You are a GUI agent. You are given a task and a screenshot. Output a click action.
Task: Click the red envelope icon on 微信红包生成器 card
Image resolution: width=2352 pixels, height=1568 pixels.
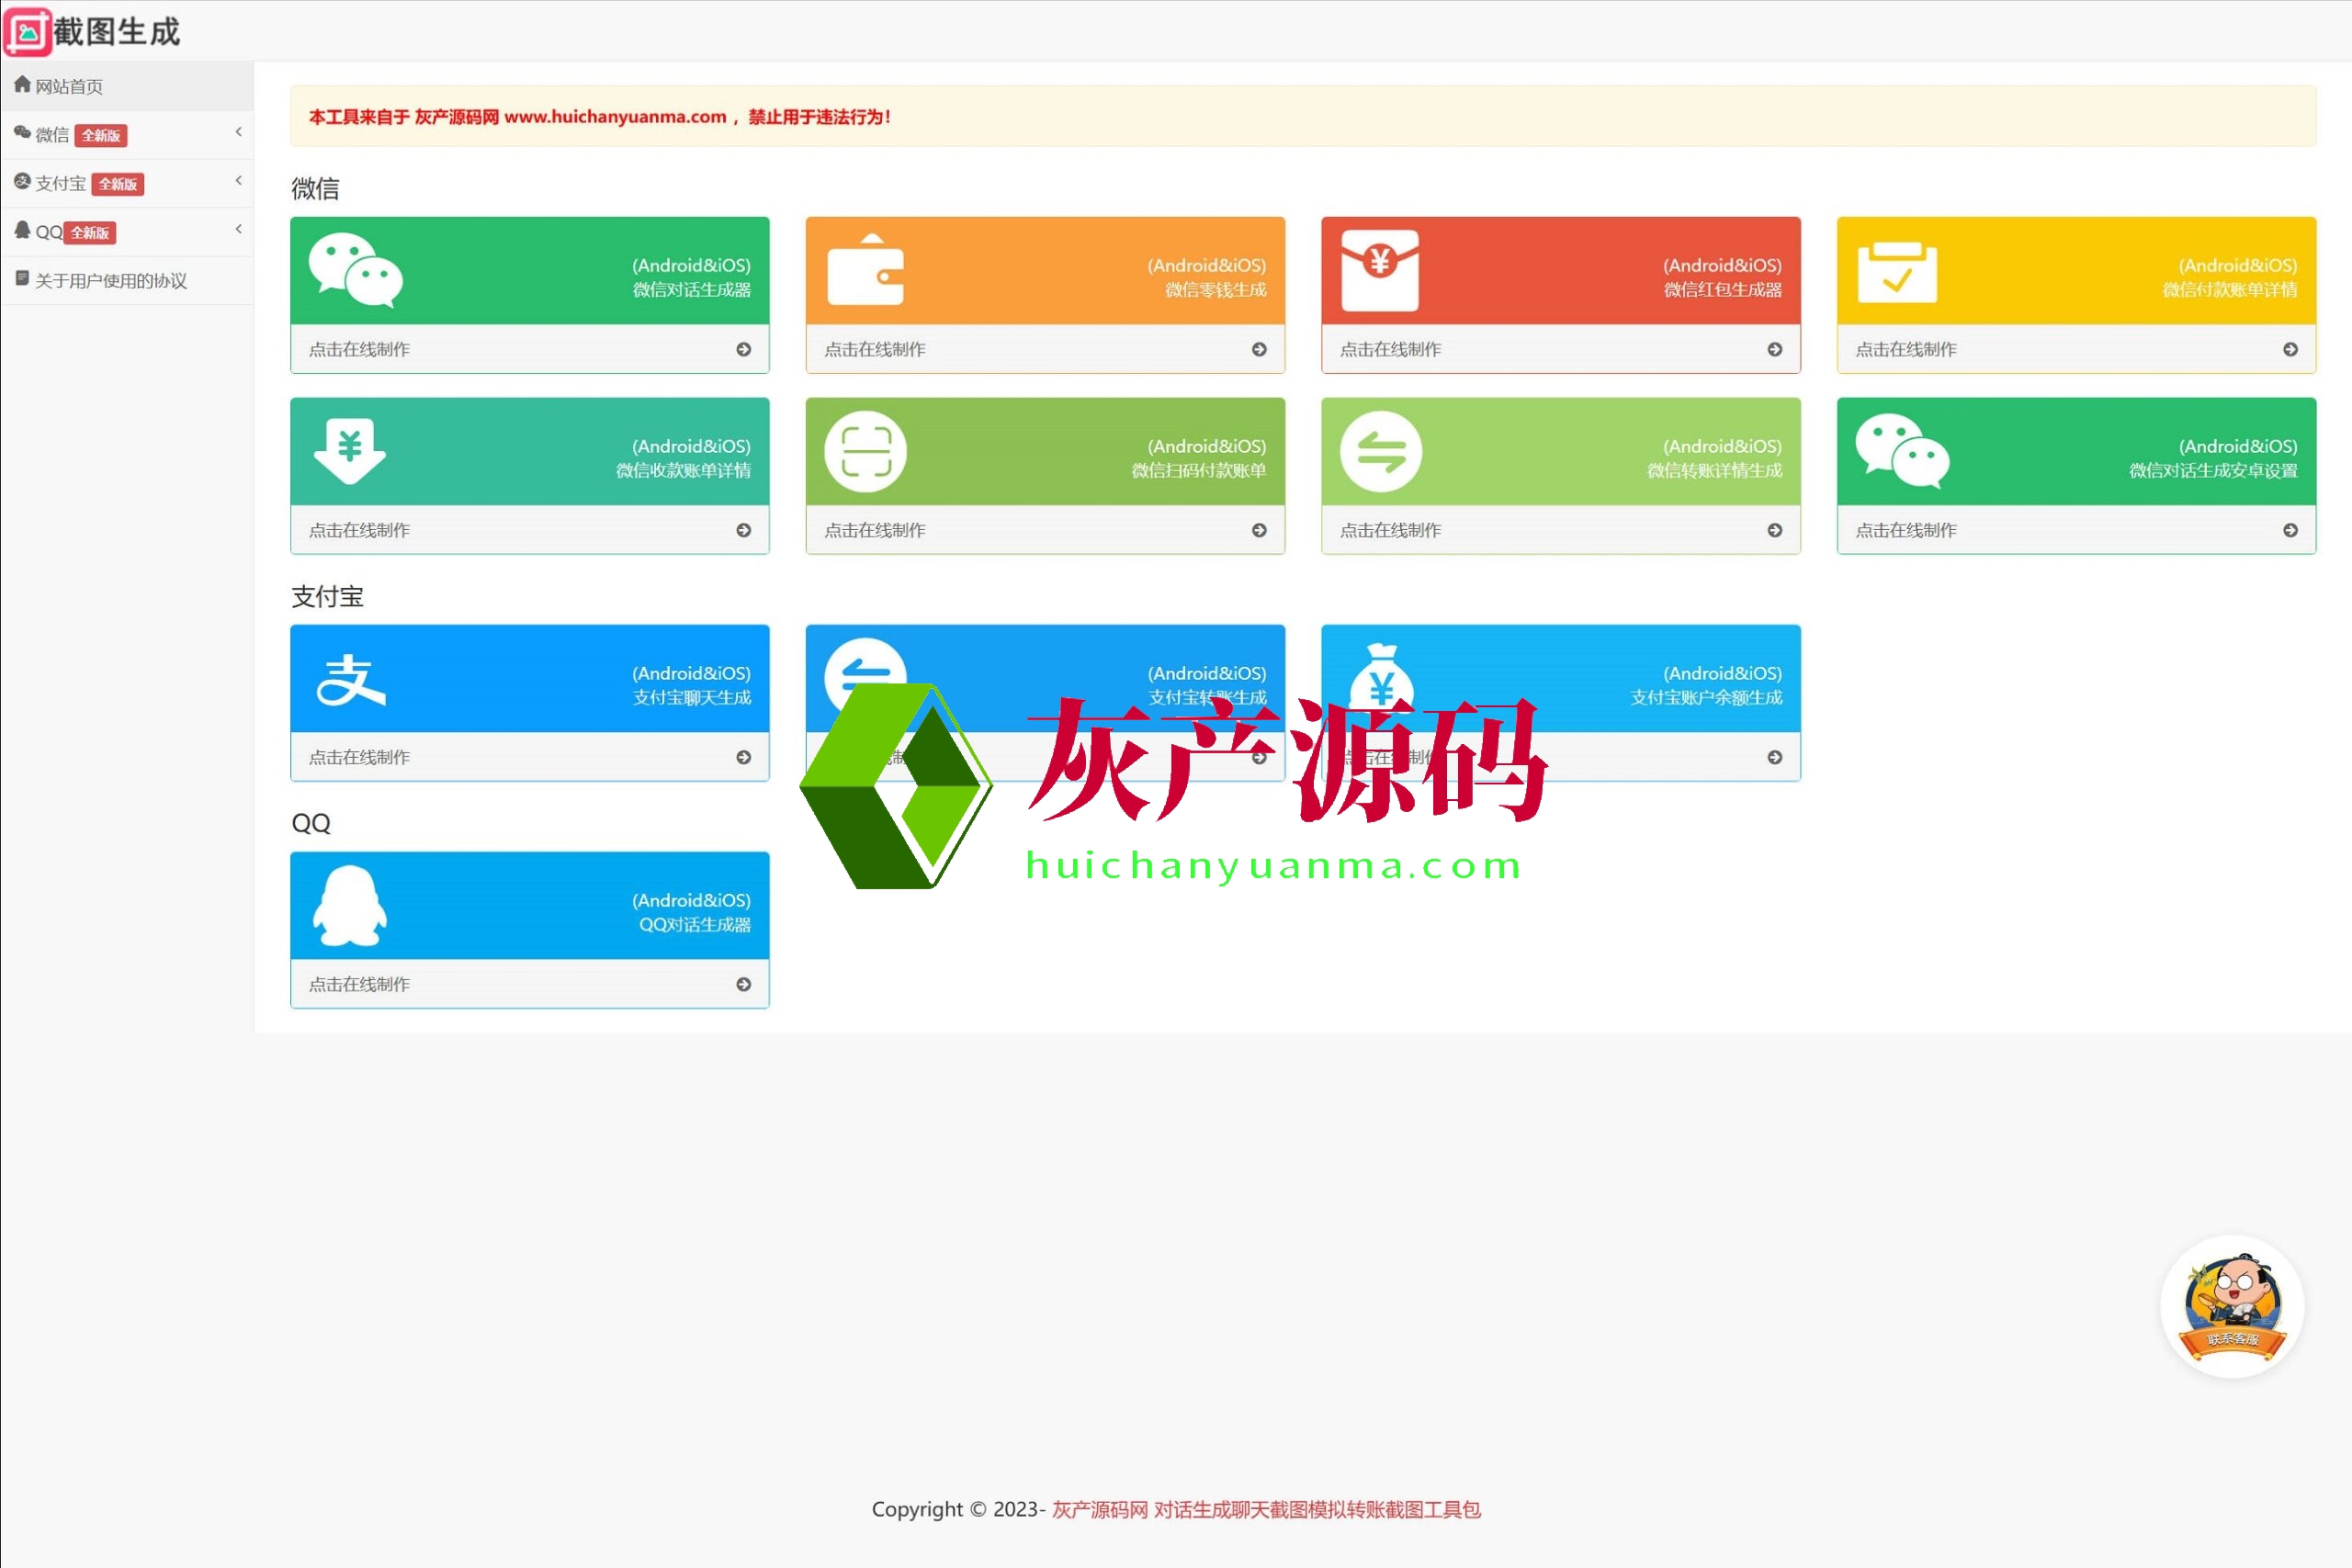point(1380,270)
